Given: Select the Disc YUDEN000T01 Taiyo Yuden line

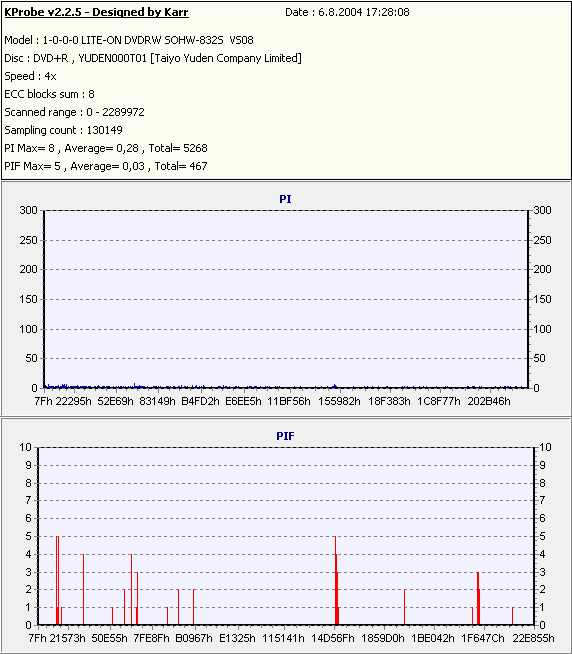Looking at the screenshot, I should pos(153,58).
